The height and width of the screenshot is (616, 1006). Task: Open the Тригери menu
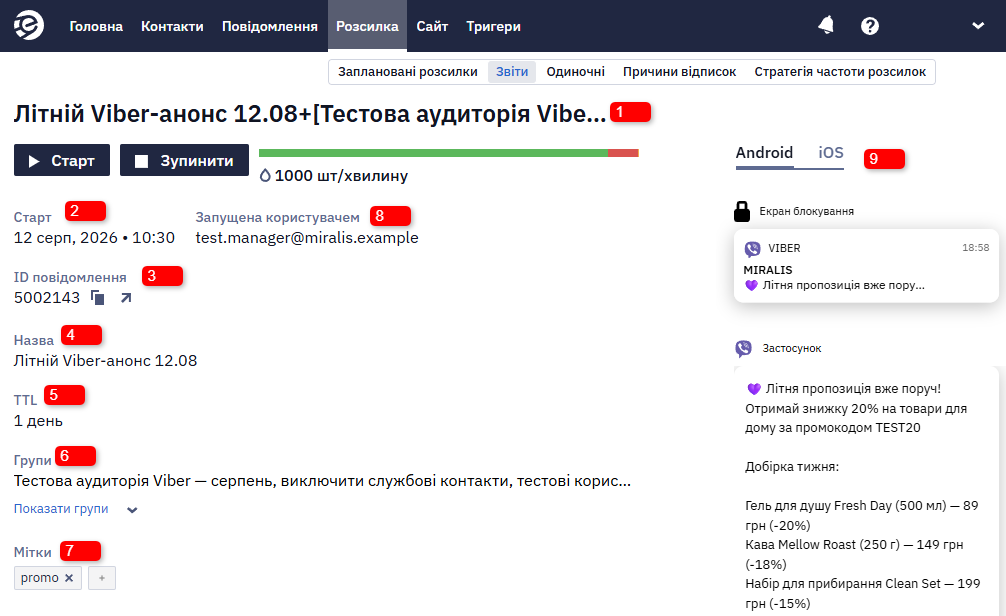click(493, 26)
